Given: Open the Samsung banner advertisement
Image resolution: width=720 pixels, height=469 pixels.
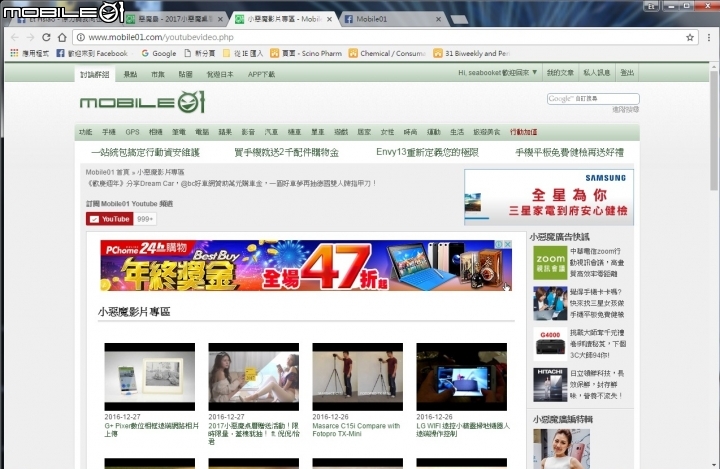Looking at the screenshot, I should pyautogui.click(x=549, y=197).
